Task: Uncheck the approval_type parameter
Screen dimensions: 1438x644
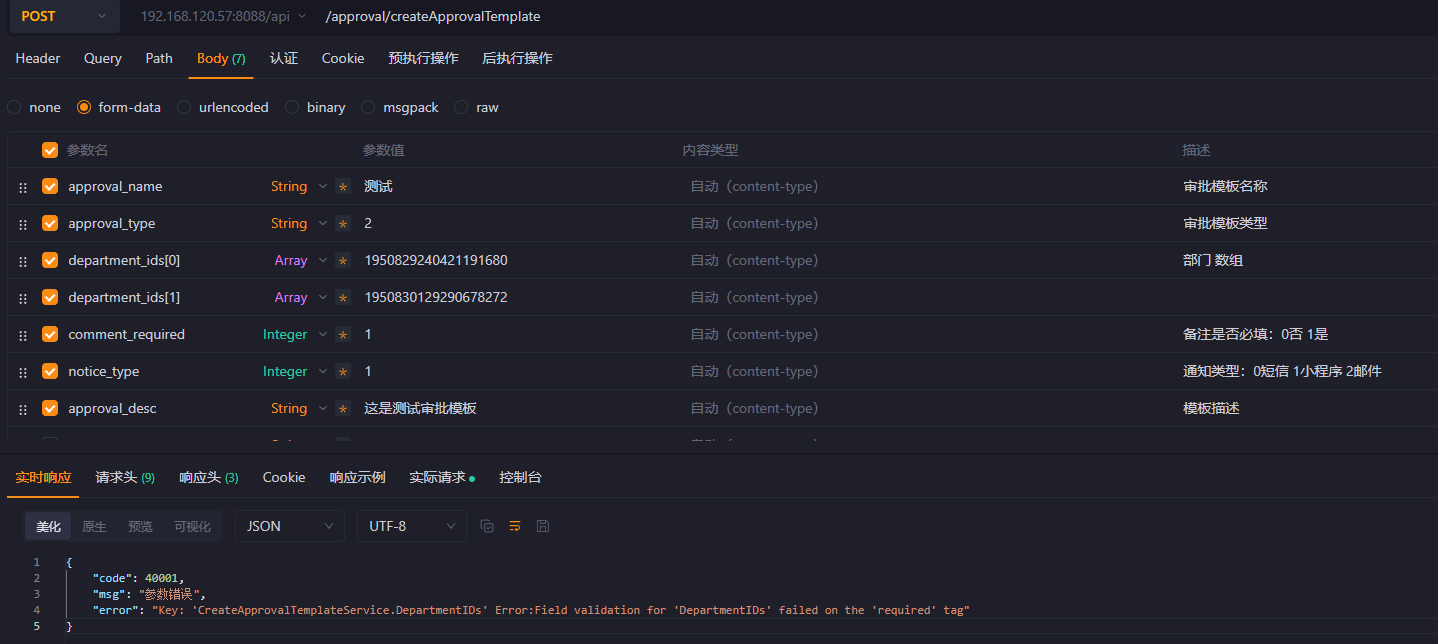Action: (50, 223)
